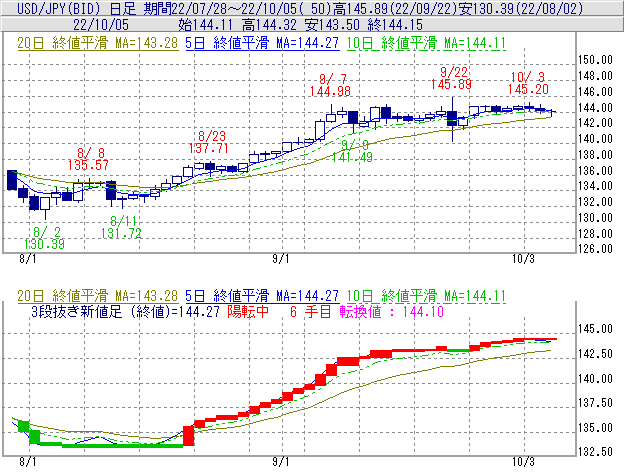
Task: Click the 8/1 date label under the lower chart
Action: (27, 462)
